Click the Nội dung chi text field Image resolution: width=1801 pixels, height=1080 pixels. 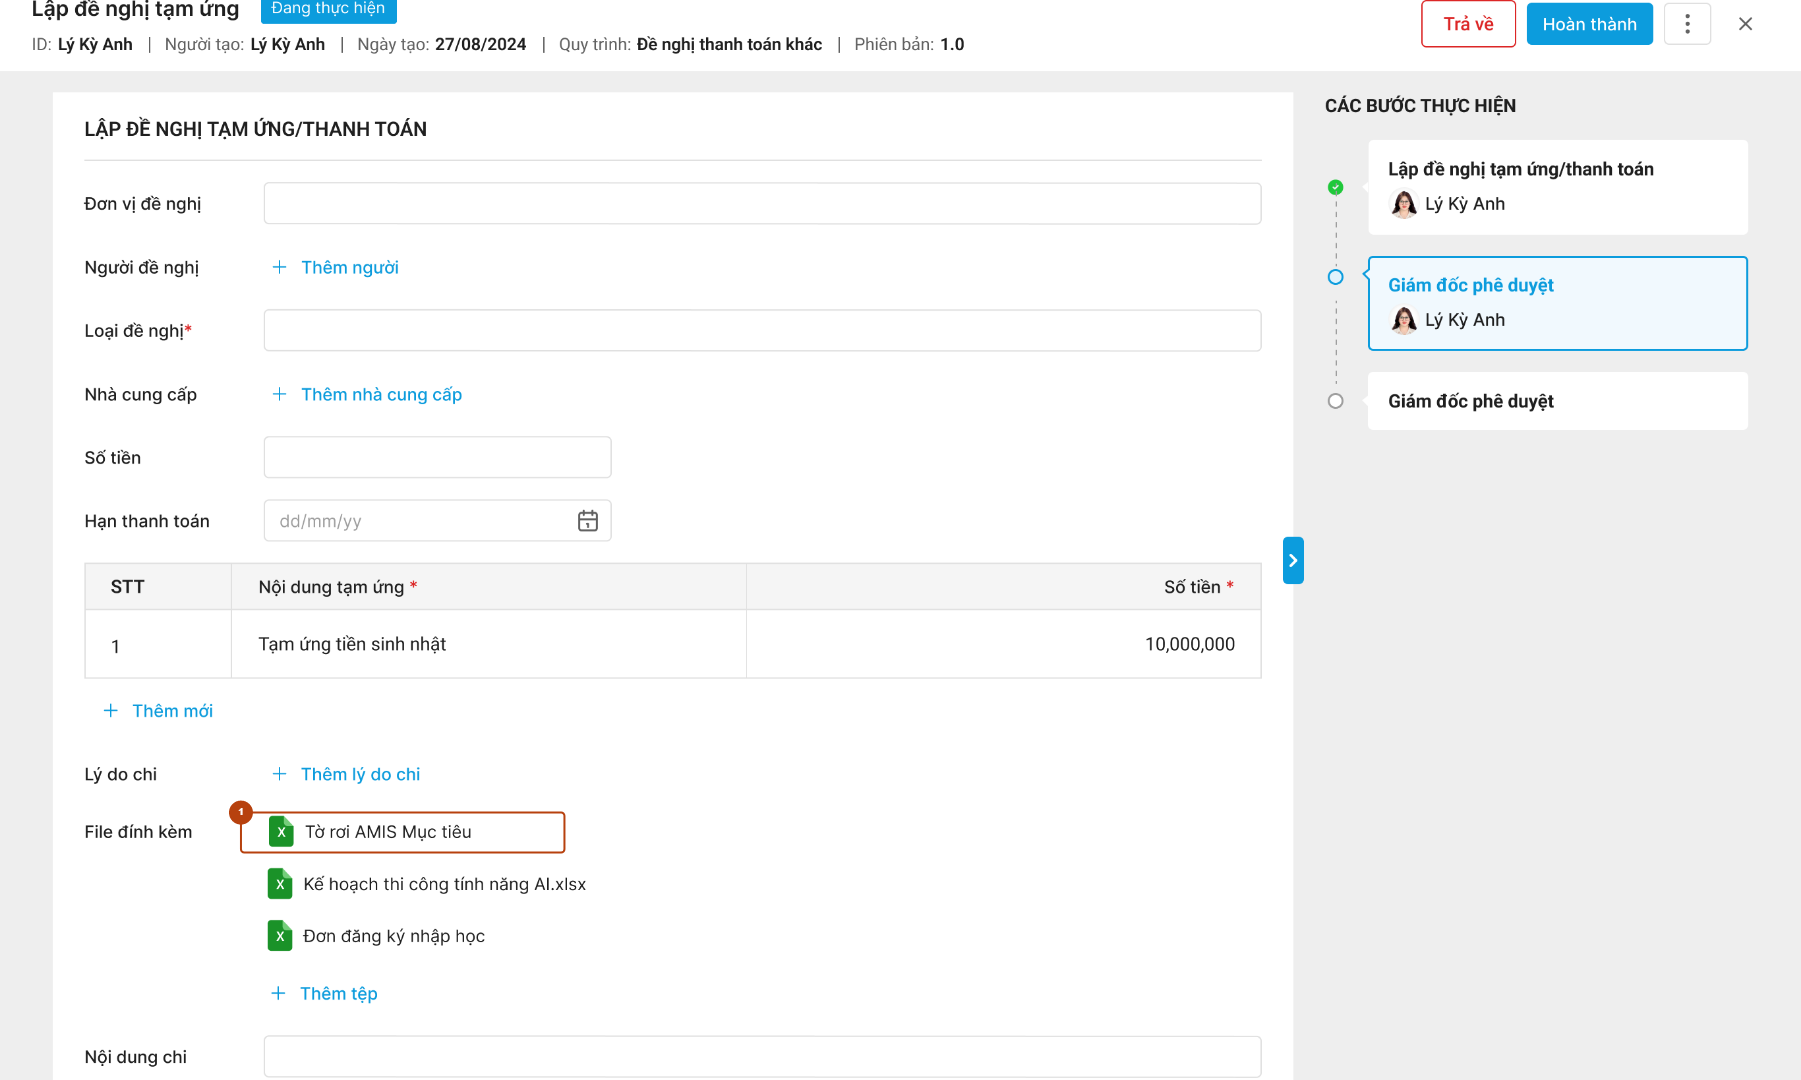click(x=762, y=1057)
